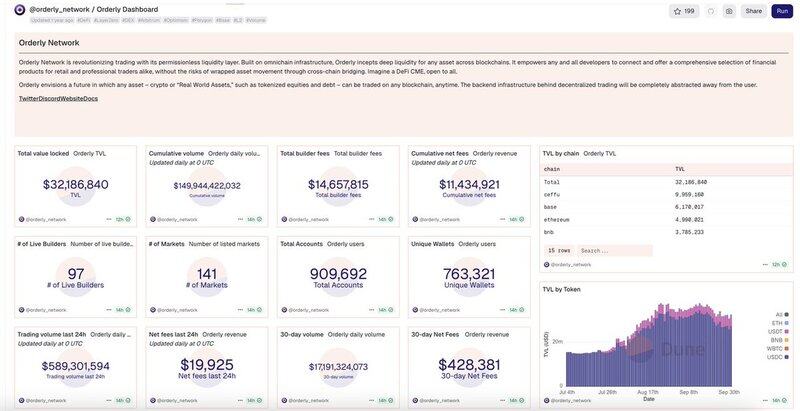
Task: Select the #DeFi tag
Action: click(83, 20)
